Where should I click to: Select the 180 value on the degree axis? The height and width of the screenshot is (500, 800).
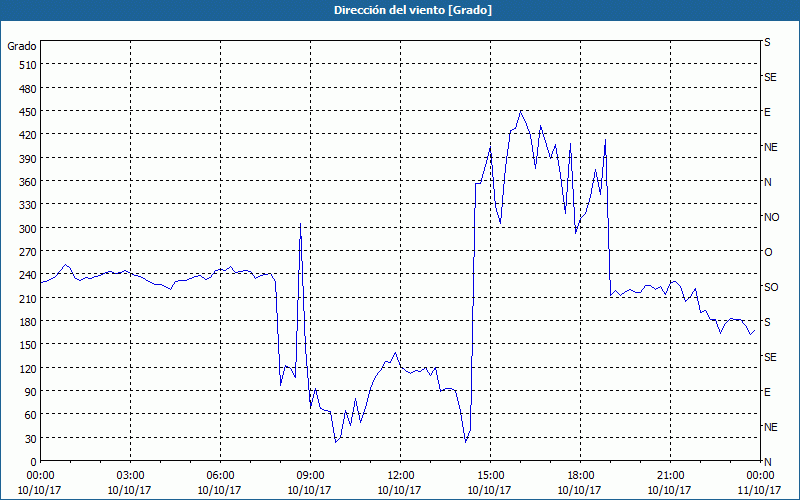click(x=28, y=322)
